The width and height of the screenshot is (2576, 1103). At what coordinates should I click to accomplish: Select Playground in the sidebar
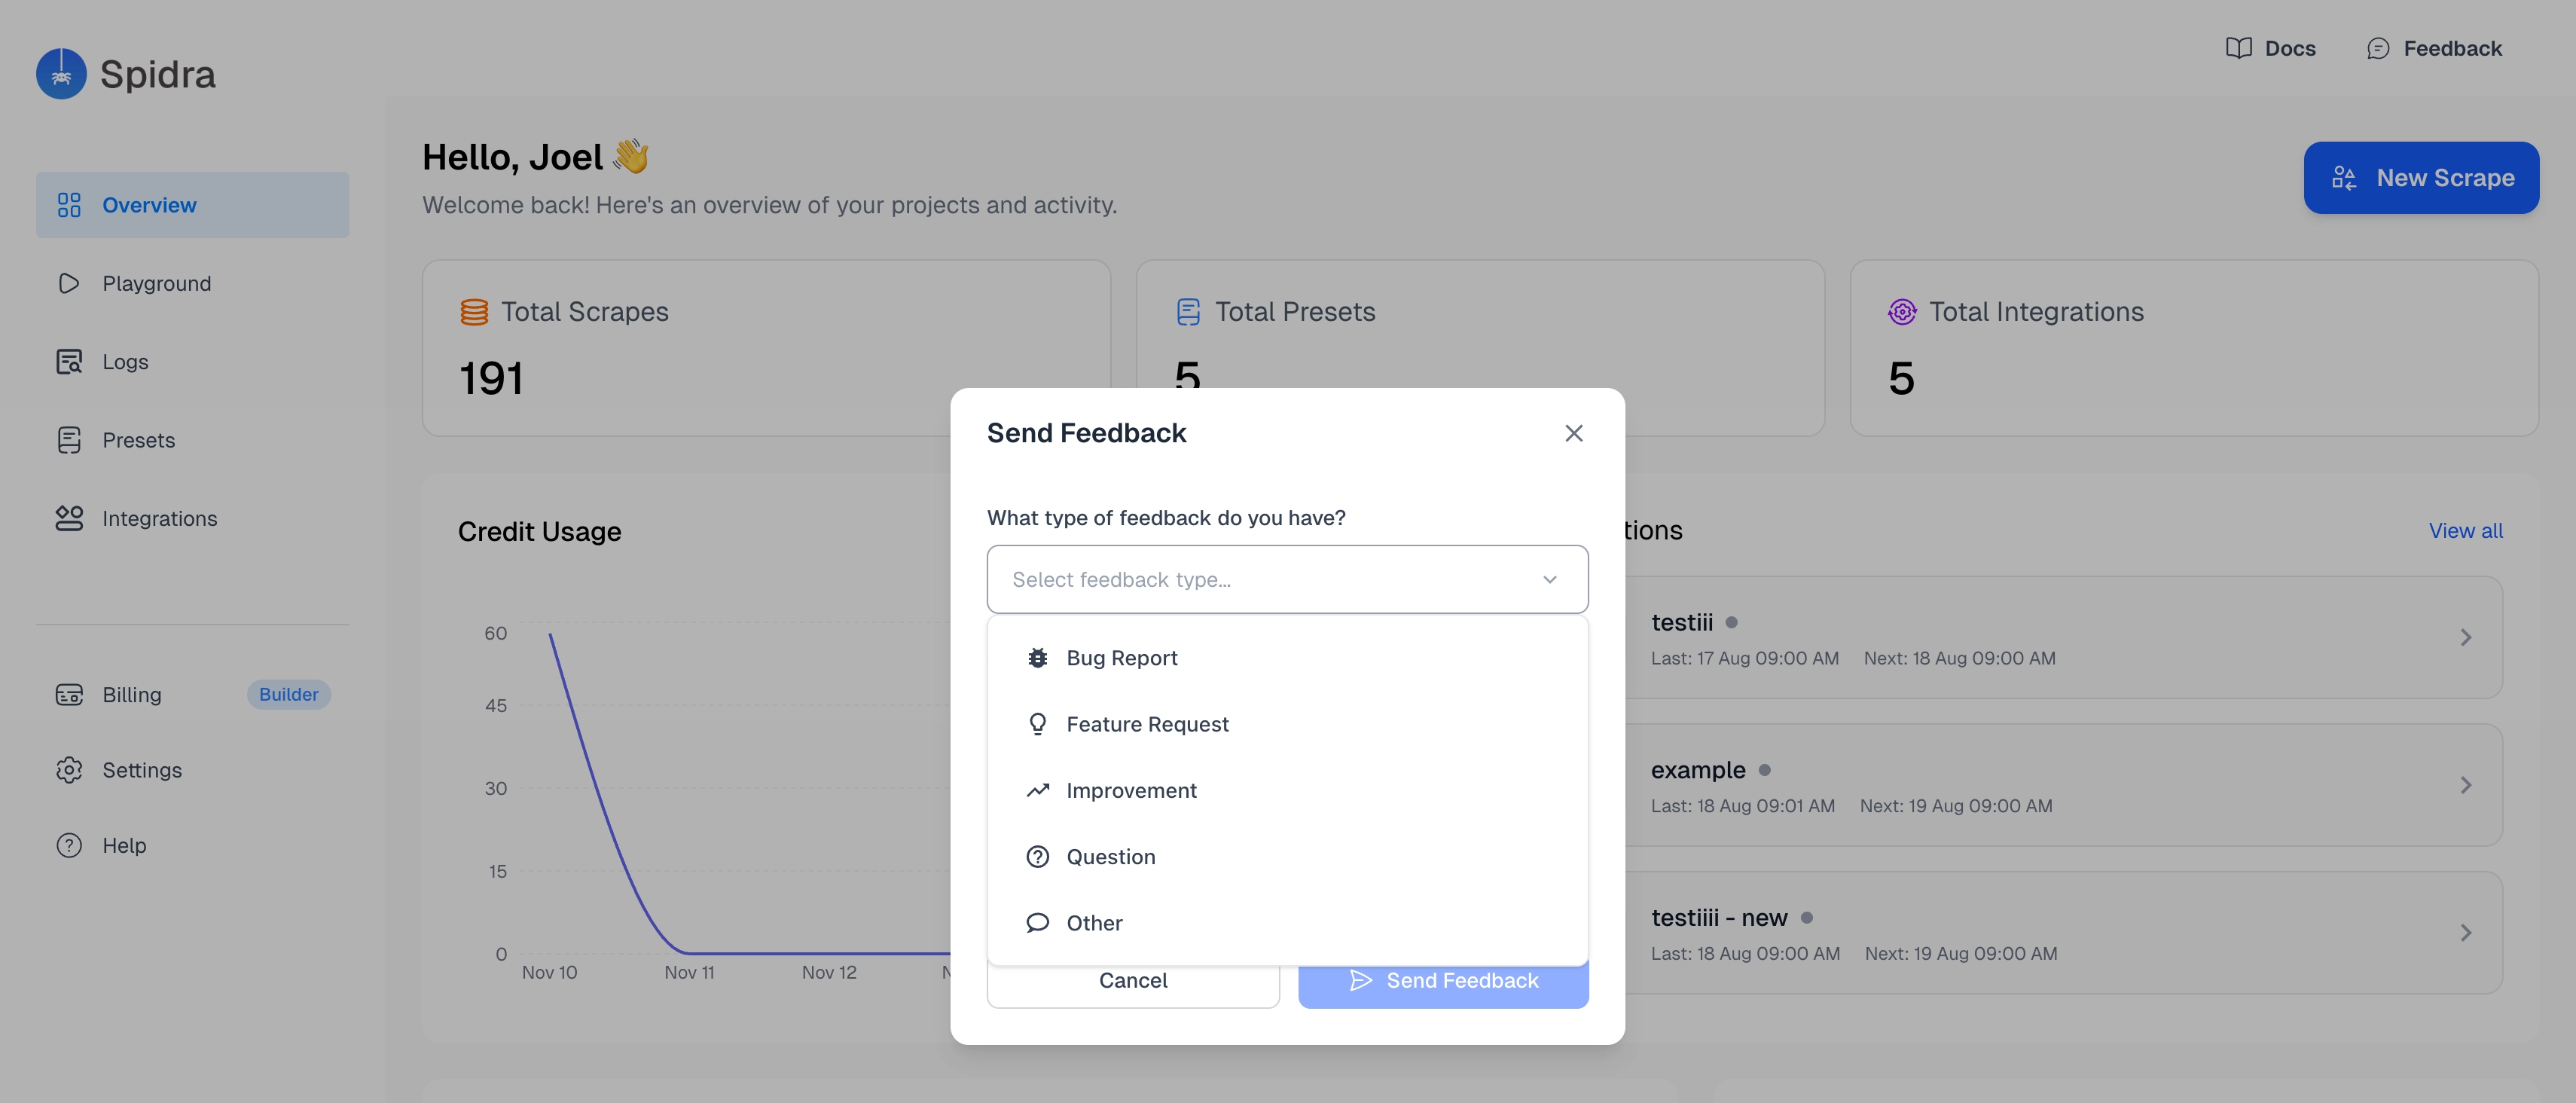click(157, 283)
